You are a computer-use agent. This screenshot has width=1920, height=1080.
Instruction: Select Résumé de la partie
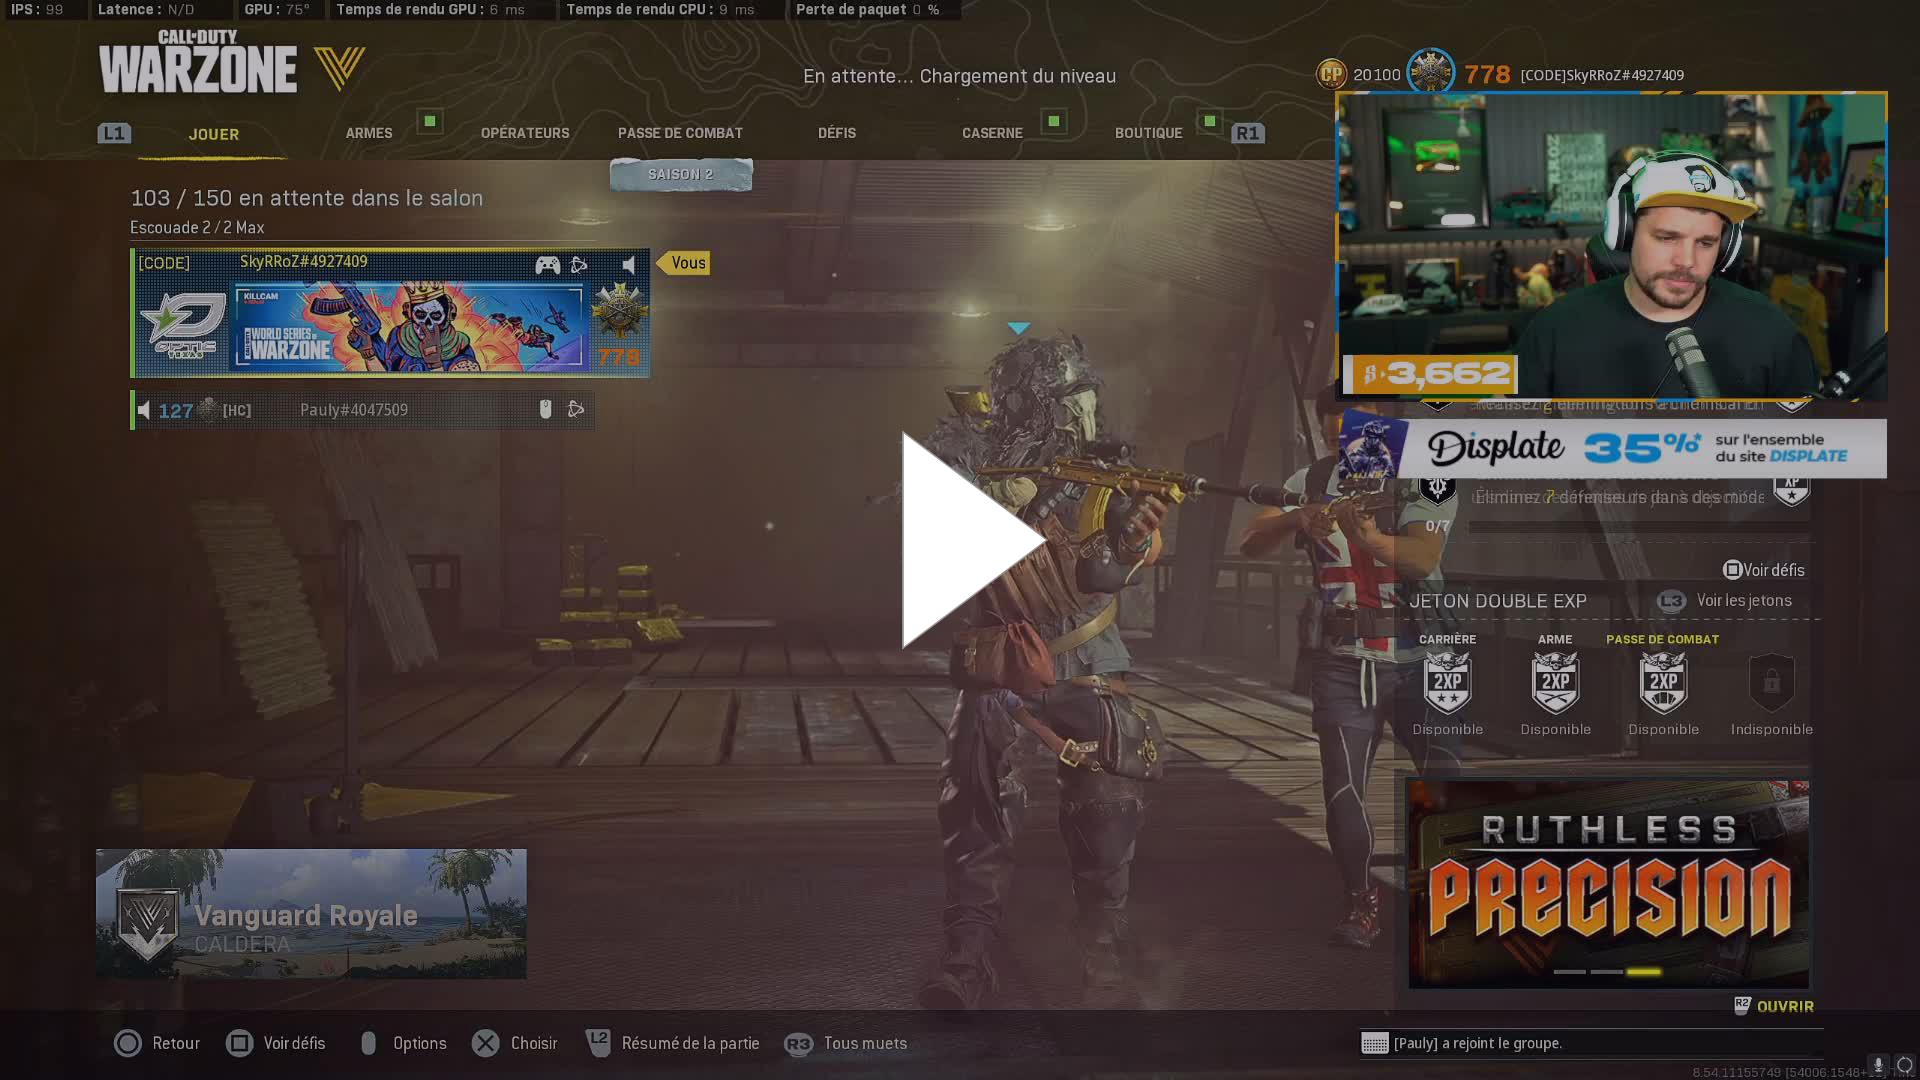coord(690,1043)
